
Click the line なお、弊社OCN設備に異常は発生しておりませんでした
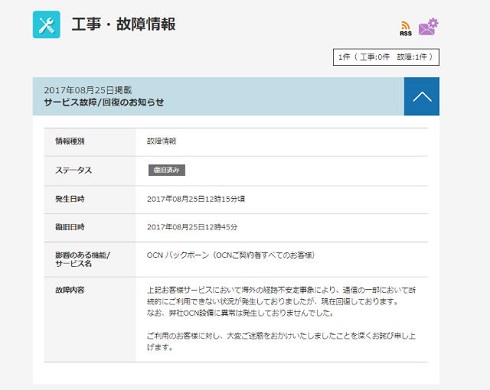[240, 313]
